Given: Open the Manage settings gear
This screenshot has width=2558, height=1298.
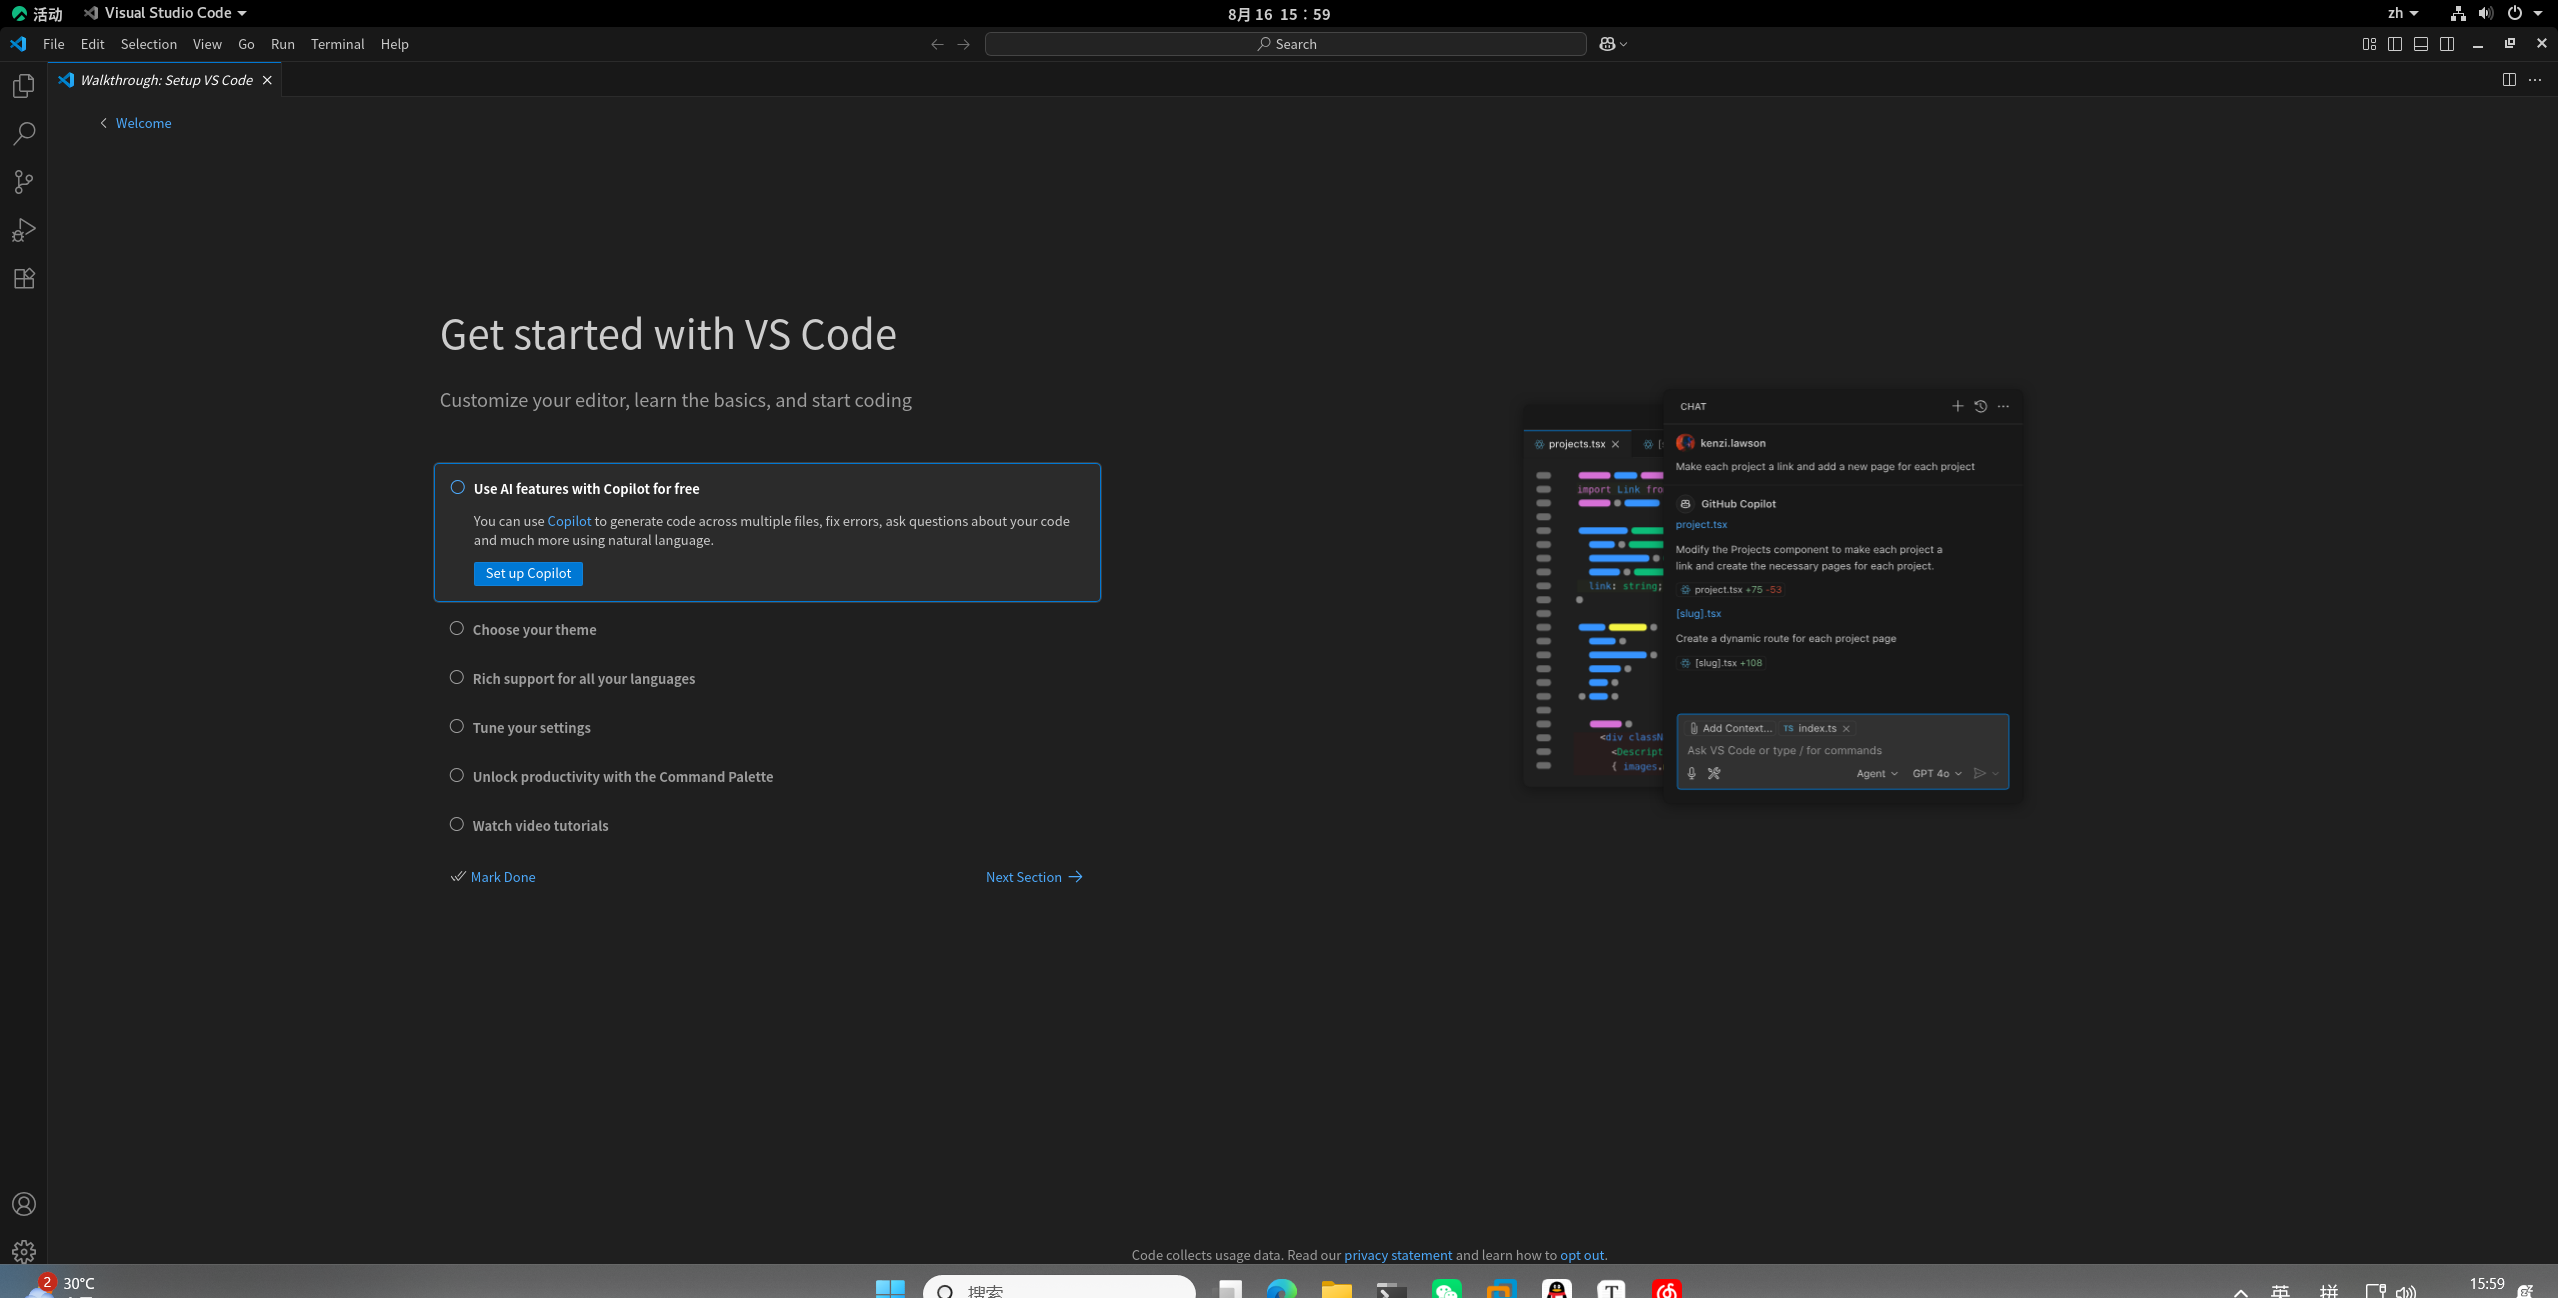Looking at the screenshot, I should [23, 1251].
